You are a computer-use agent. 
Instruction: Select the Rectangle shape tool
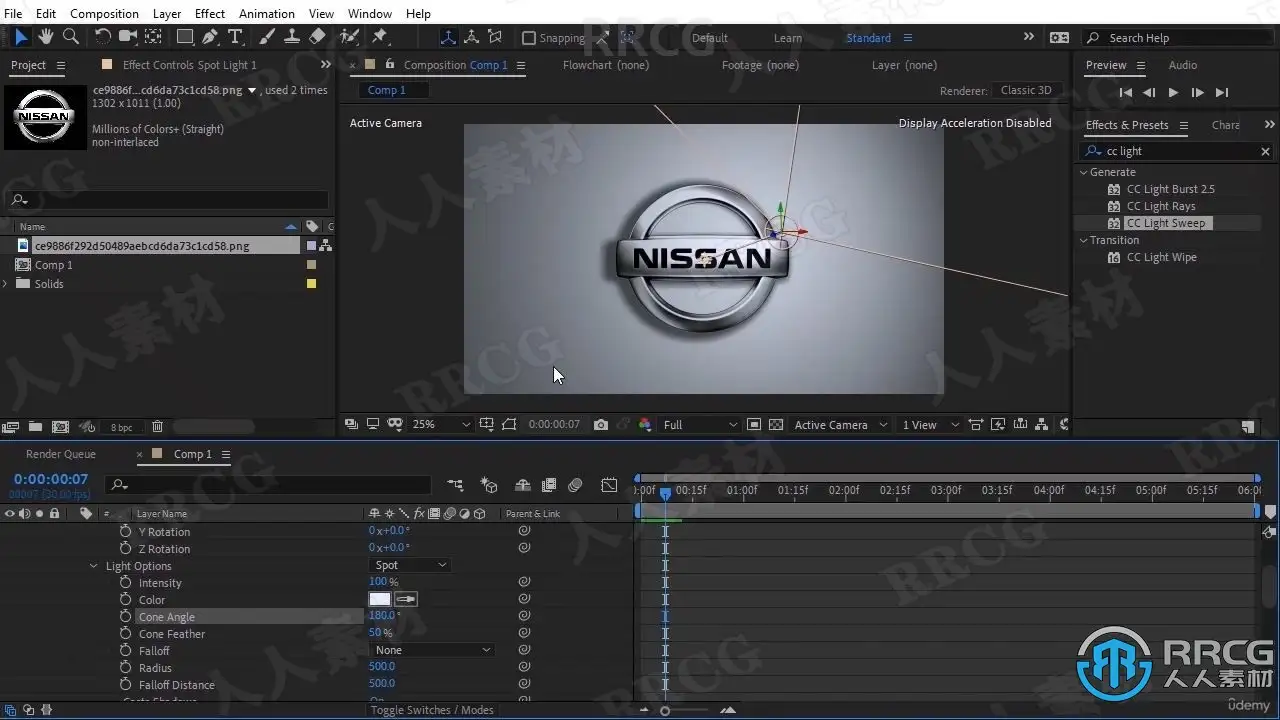click(x=185, y=37)
